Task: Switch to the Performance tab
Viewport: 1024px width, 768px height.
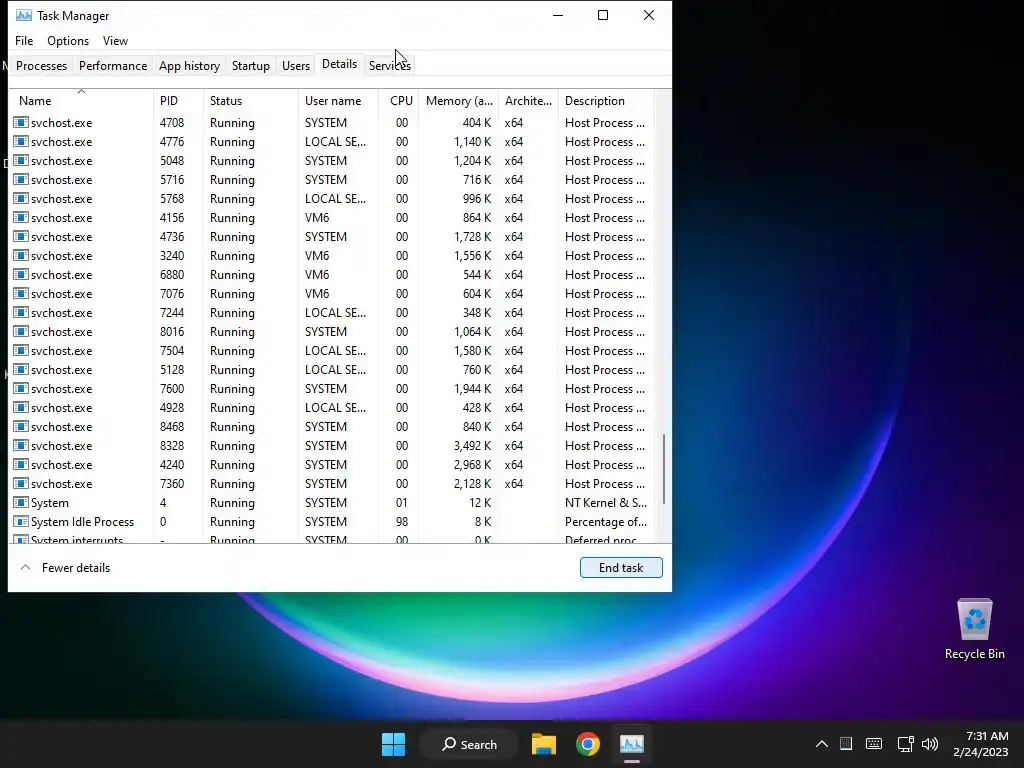Action: (113, 66)
